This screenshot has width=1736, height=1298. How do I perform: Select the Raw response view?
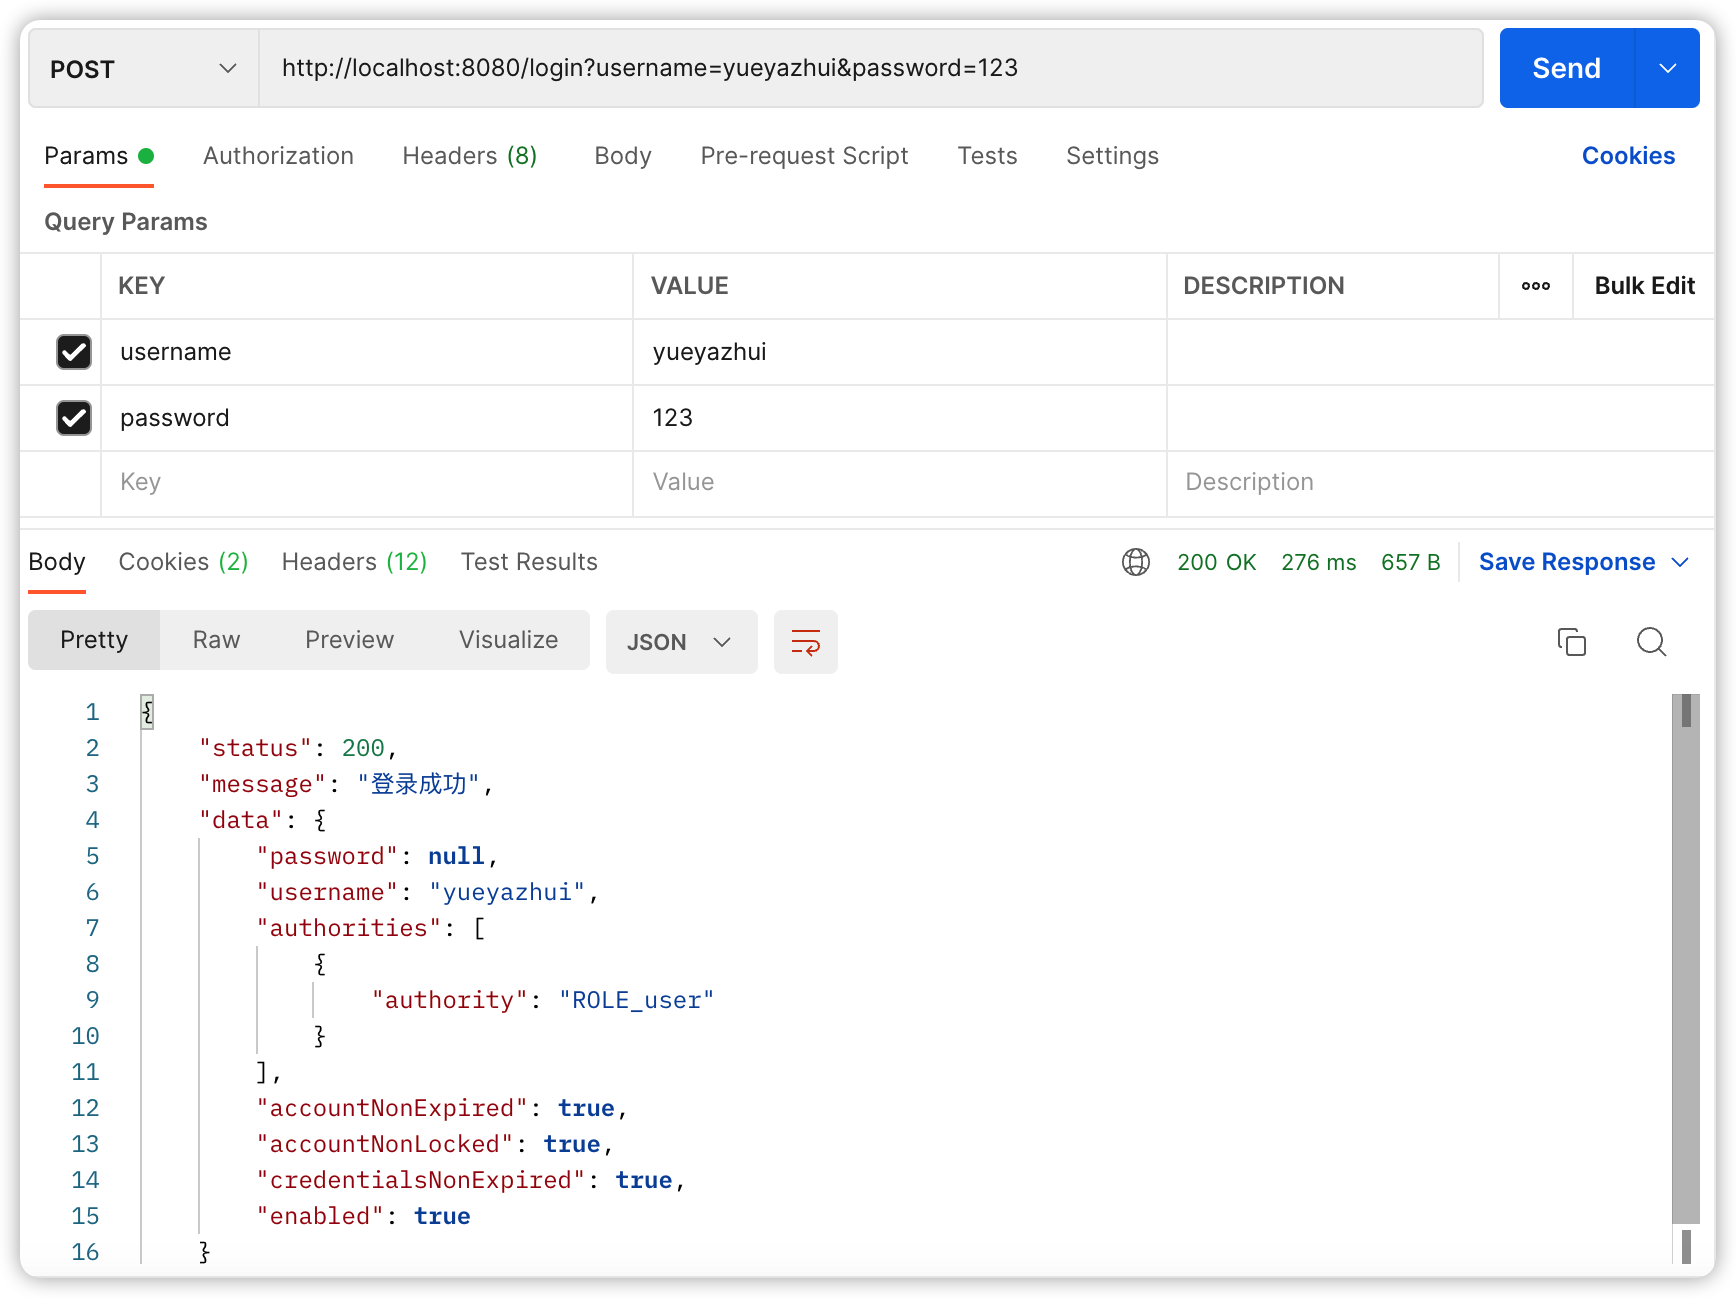coord(216,640)
